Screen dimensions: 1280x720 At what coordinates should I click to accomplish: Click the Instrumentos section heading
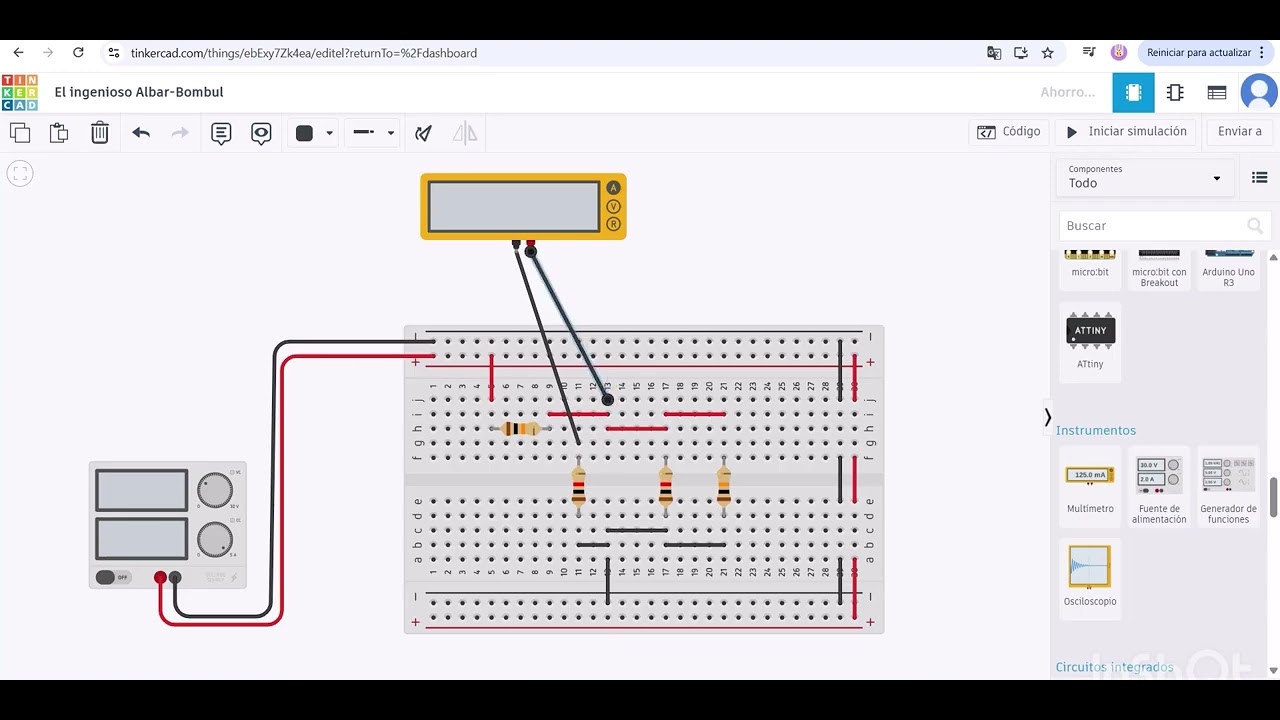1096,431
